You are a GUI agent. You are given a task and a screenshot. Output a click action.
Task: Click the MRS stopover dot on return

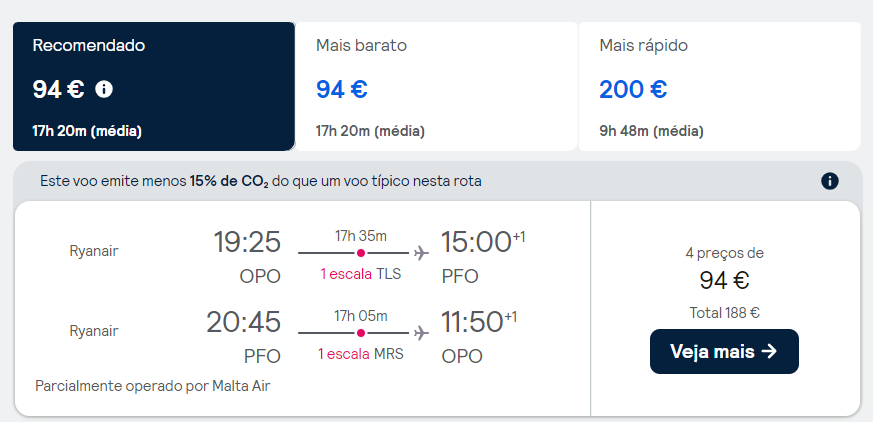[x=361, y=333]
